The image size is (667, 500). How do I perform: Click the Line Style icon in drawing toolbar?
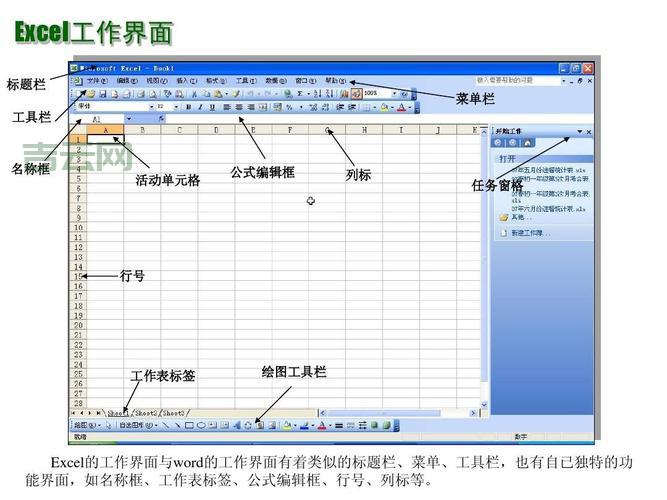pyautogui.click(x=339, y=425)
